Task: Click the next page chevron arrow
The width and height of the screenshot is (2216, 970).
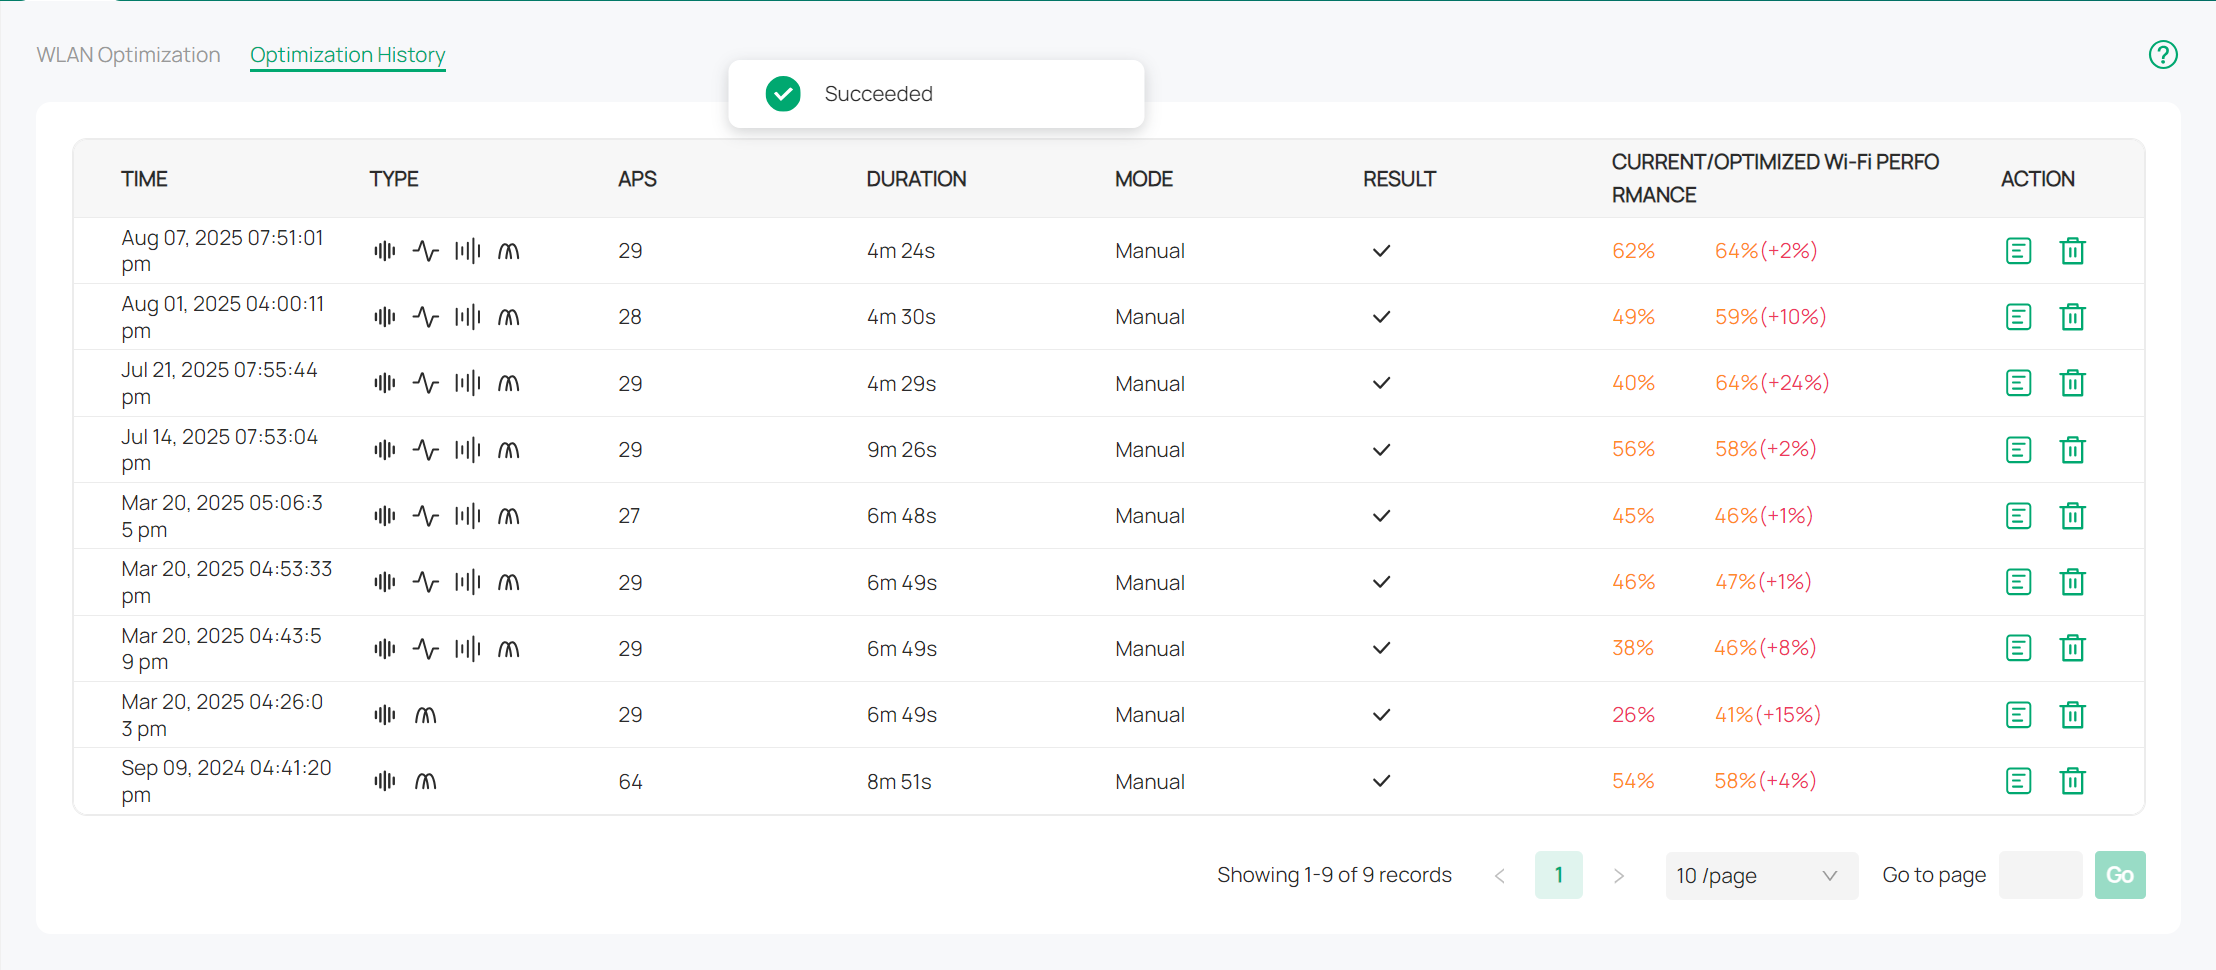Action: click(x=1619, y=875)
